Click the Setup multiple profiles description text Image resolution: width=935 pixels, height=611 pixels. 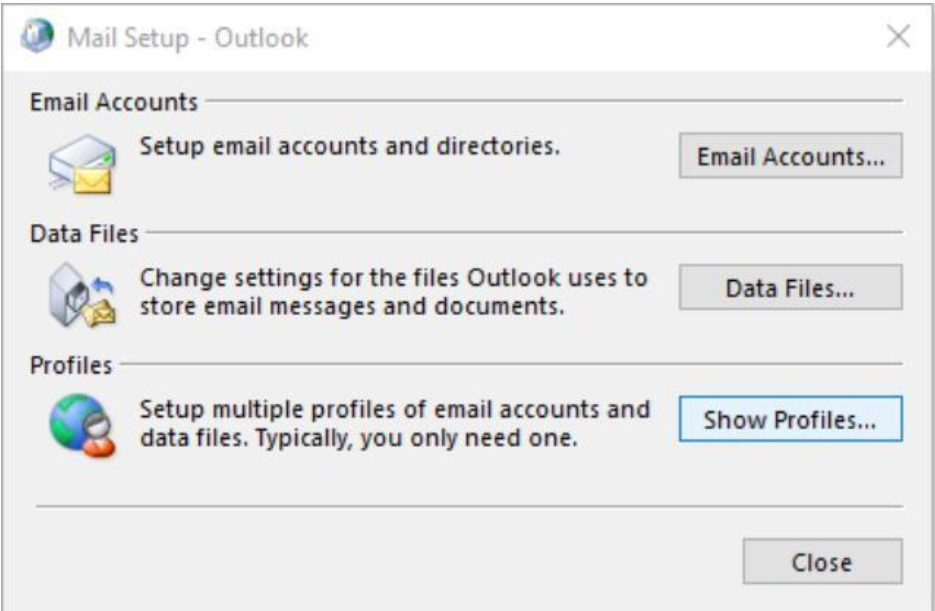pyautogui.click(x=395, y=424)
